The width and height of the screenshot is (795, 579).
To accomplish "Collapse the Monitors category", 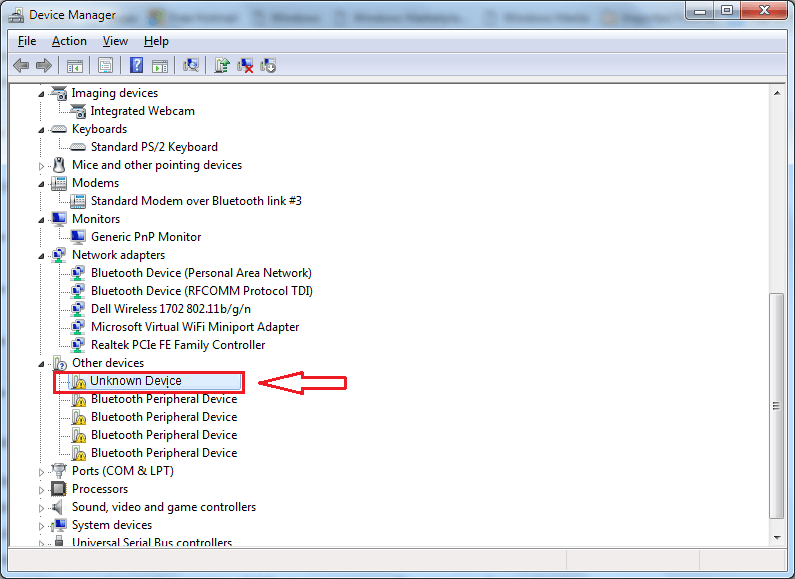I will pyautogui.click(x=42, y=220).
